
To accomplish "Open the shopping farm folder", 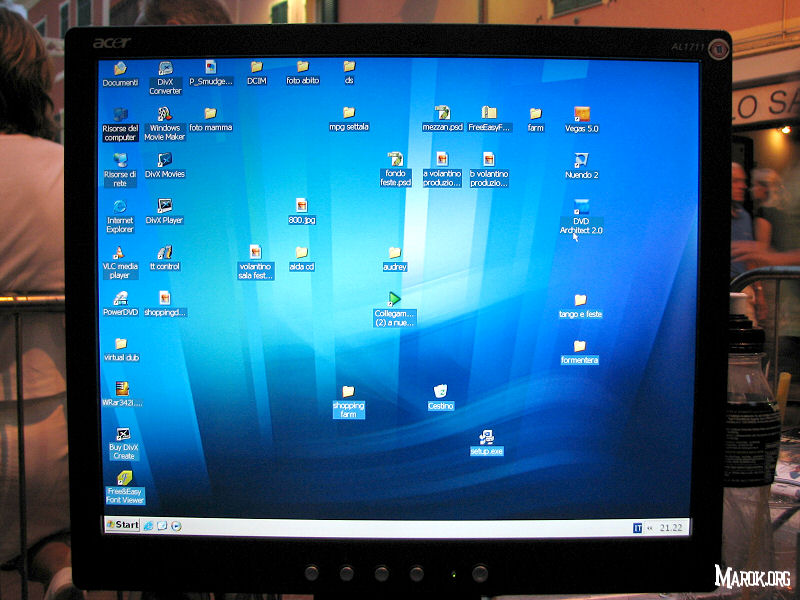I will pos(348,403).
